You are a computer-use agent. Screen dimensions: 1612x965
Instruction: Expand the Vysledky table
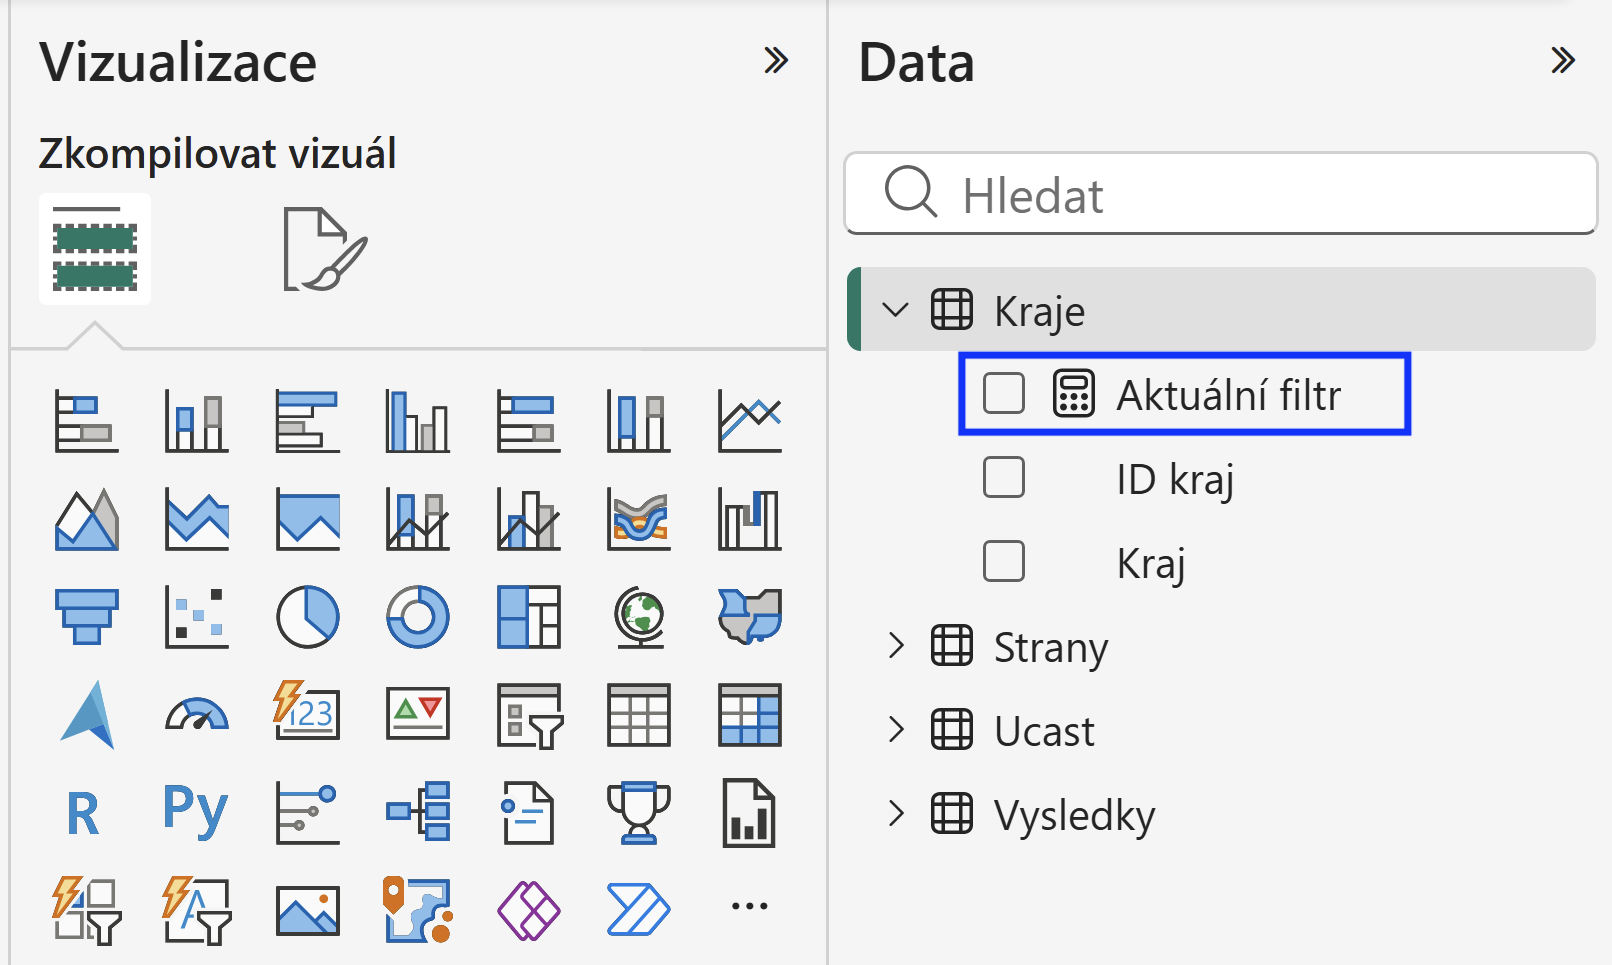[x=896, y=814]
